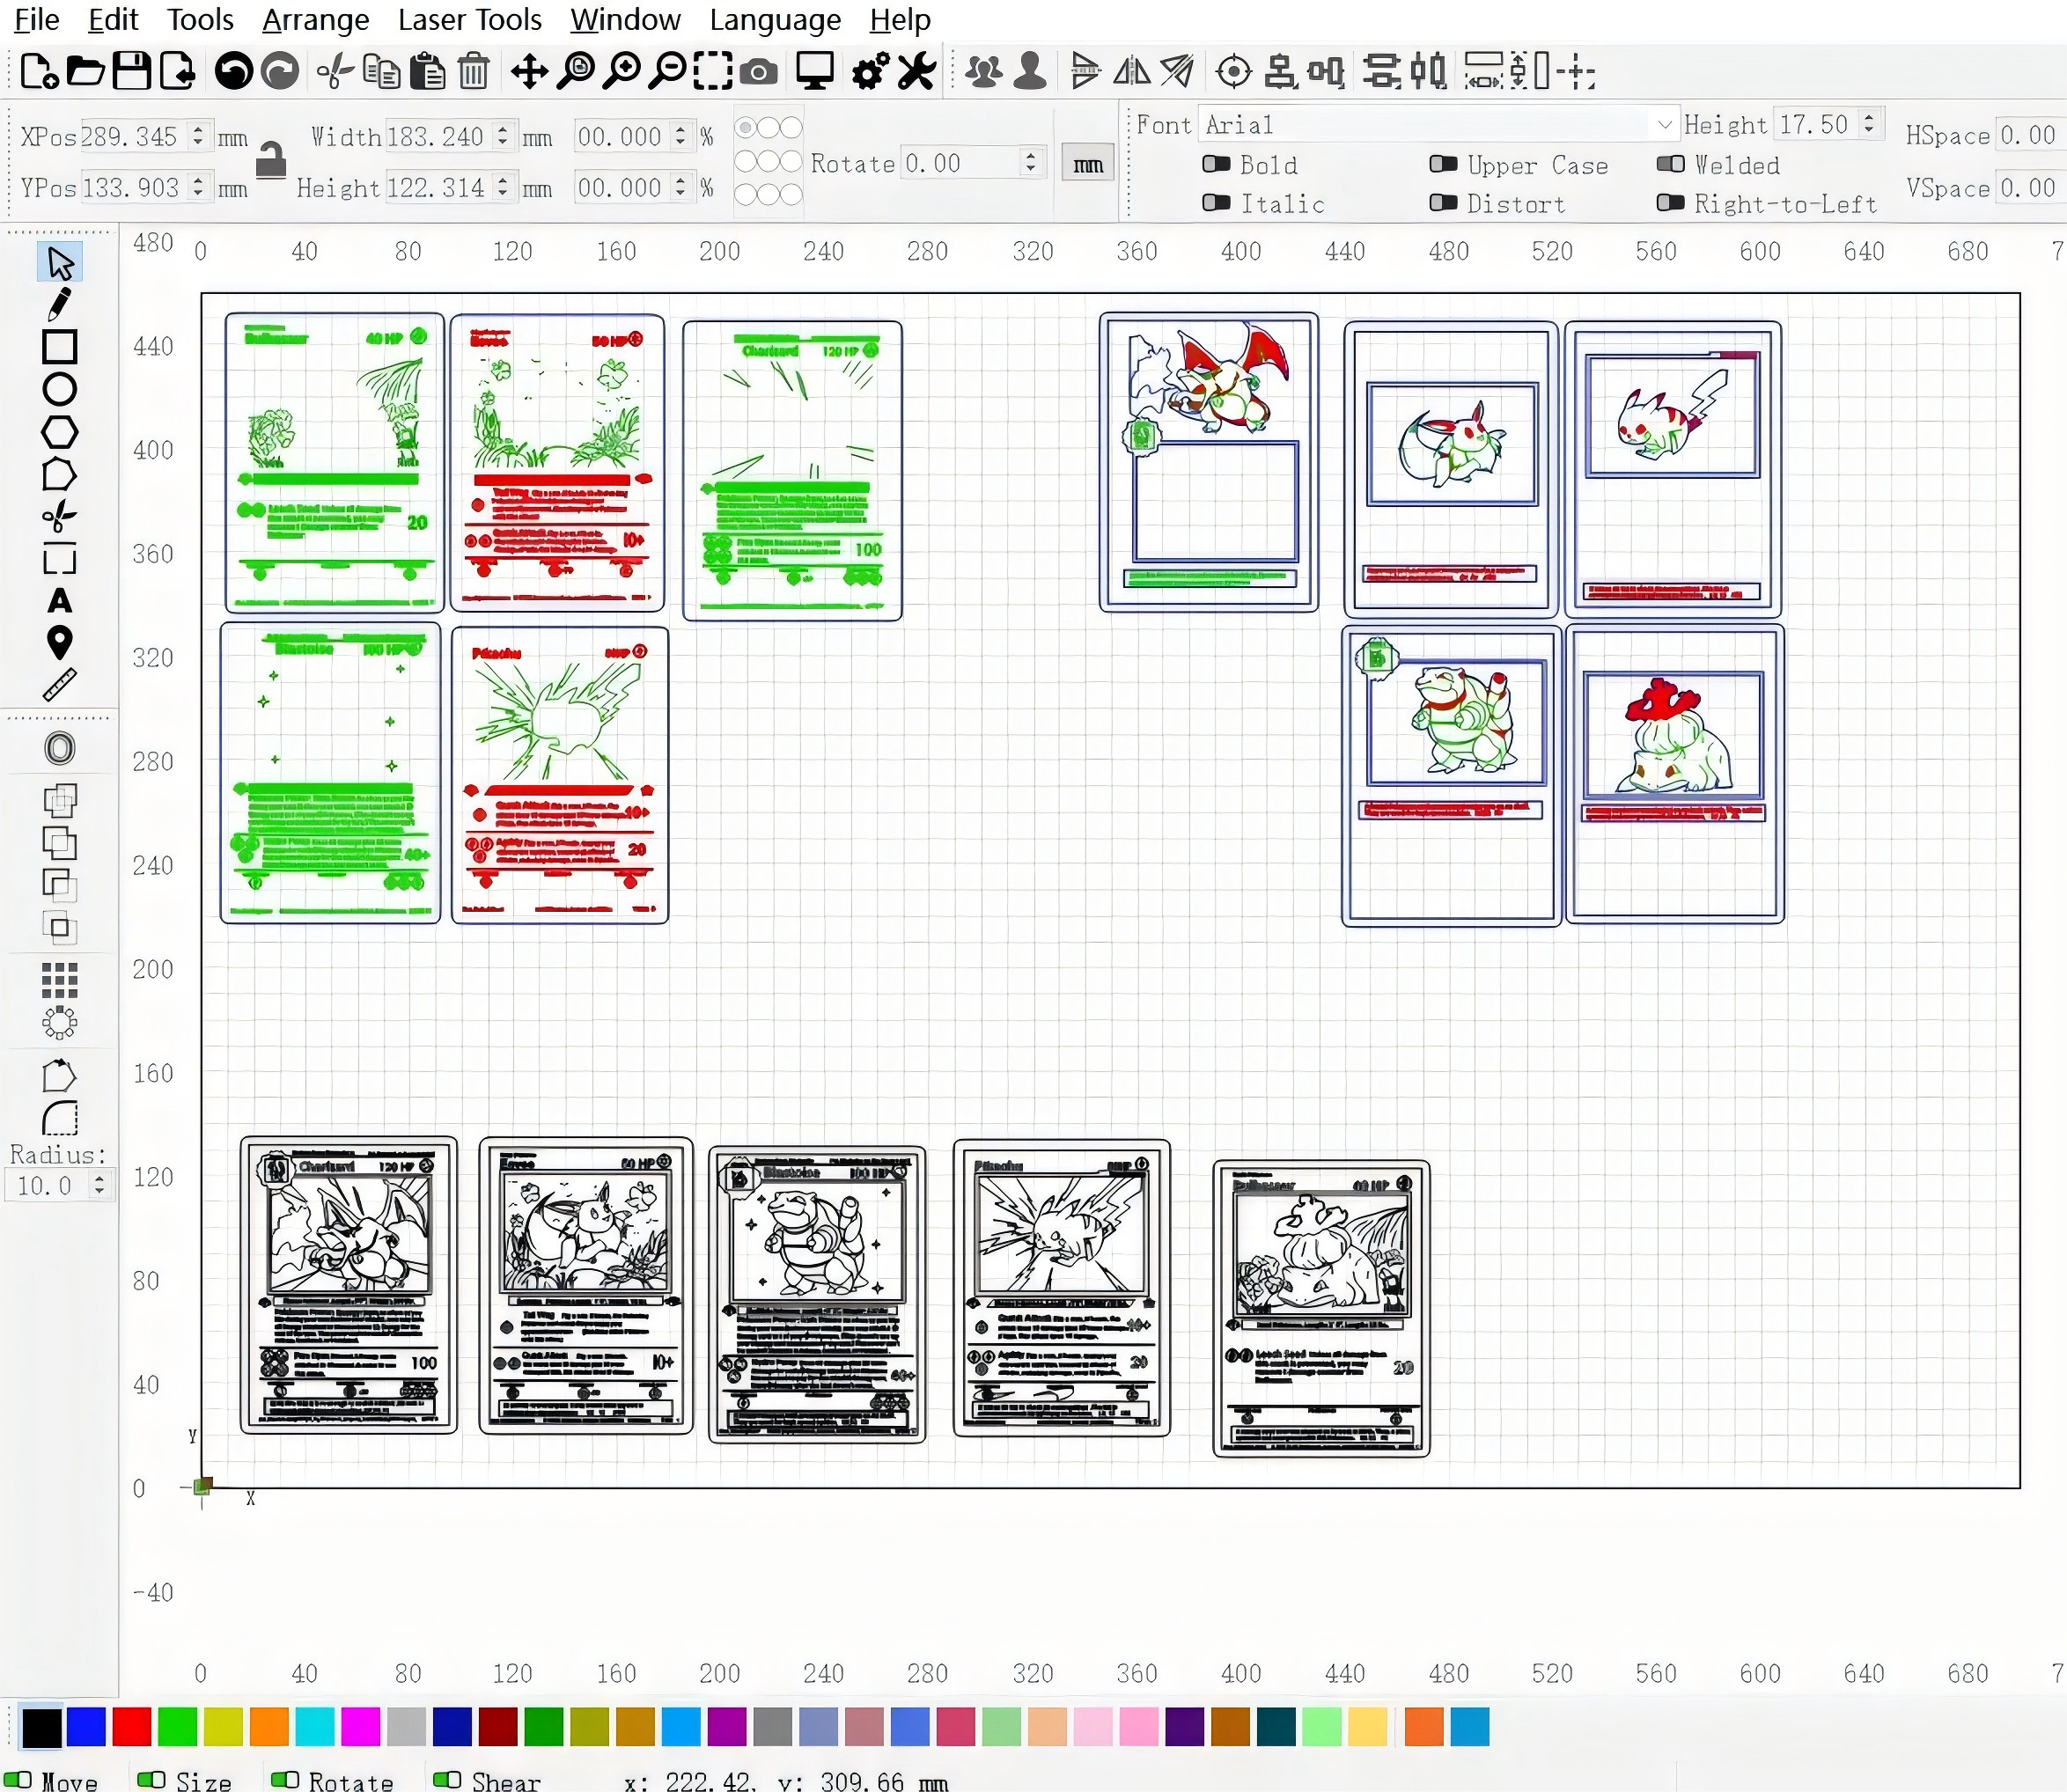
Task: Click the font Height 17.50 spinner arrows
Action: click(x=1869, y=124)
